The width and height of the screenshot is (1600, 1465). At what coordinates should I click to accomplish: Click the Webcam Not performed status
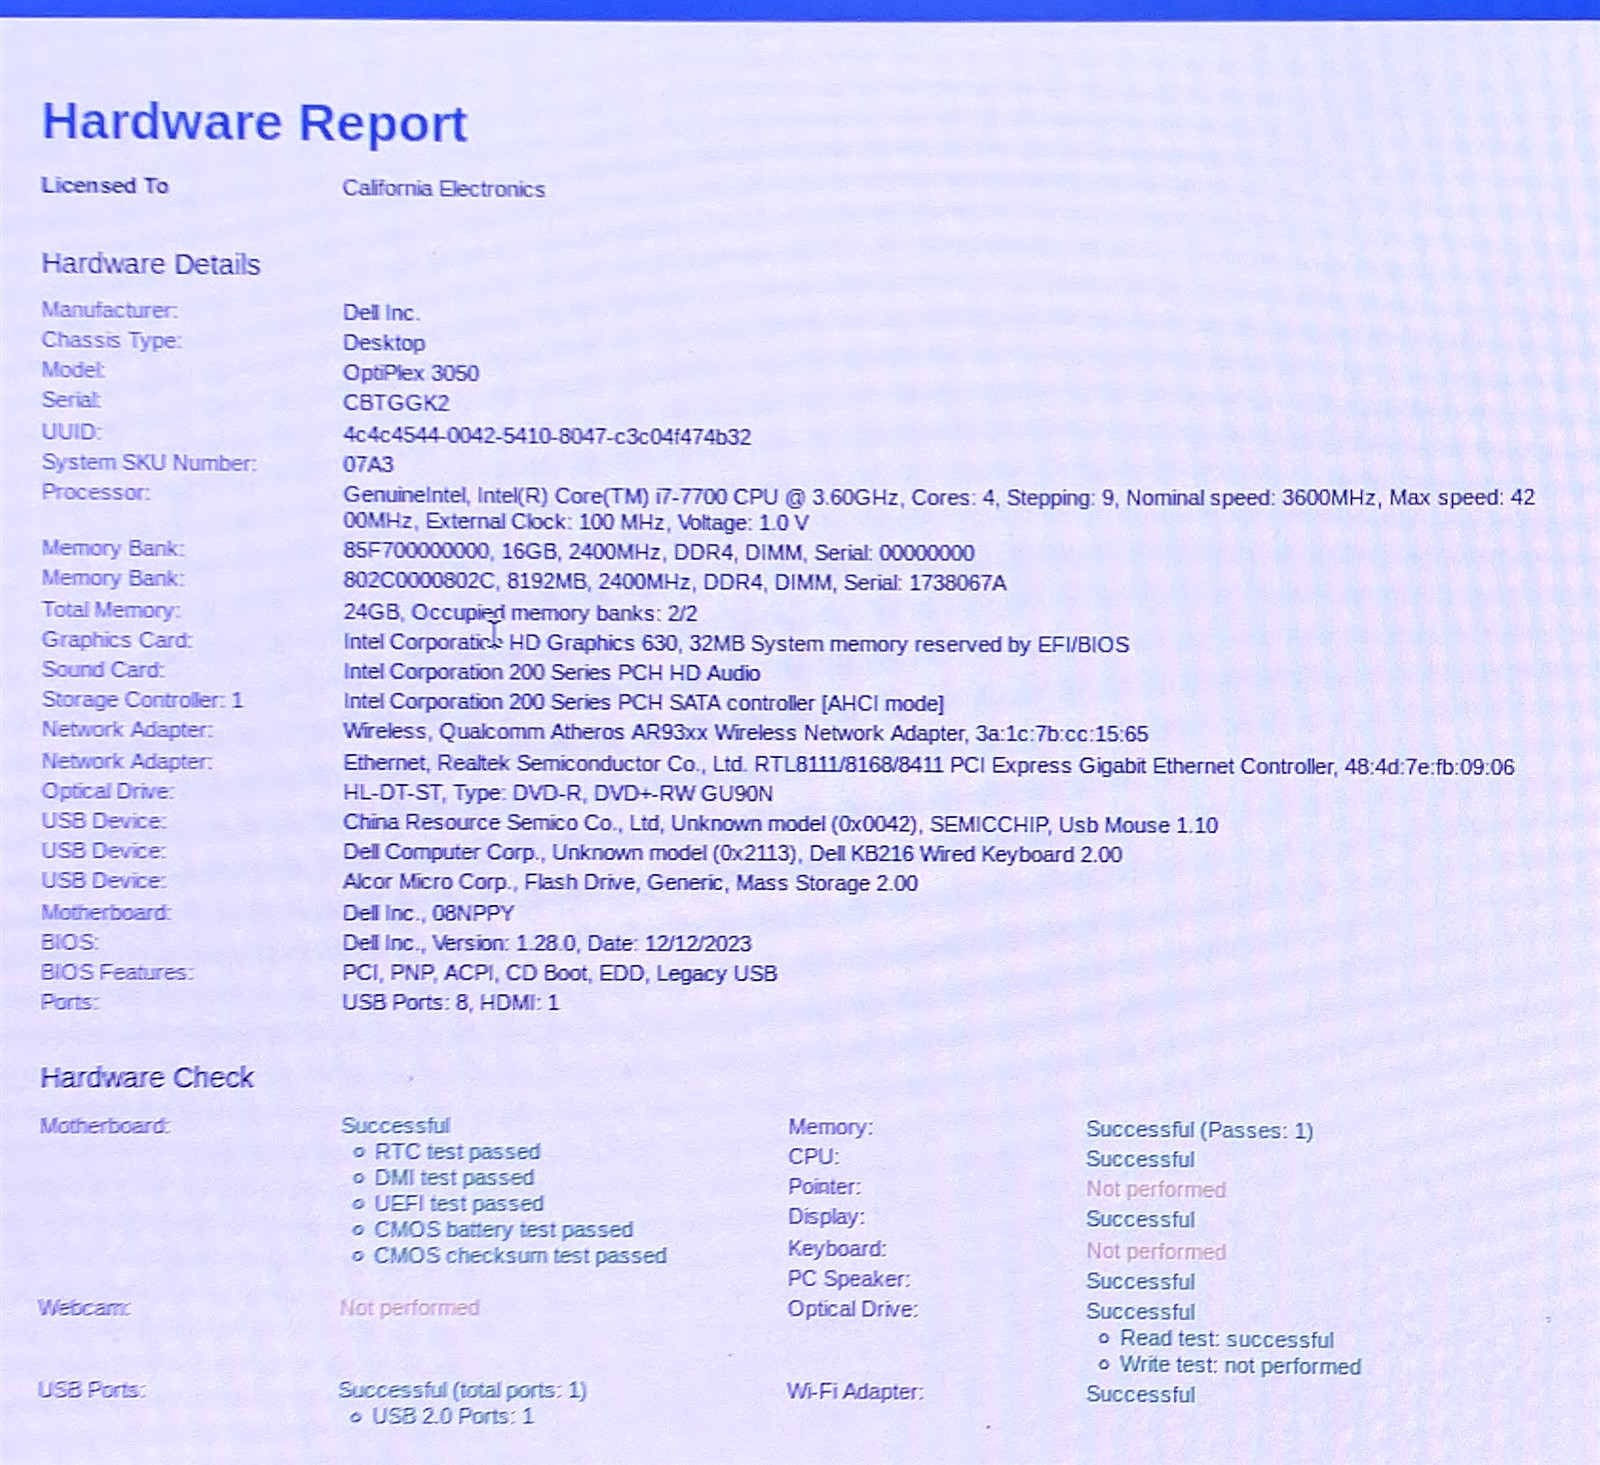(x=409, y=1308)
